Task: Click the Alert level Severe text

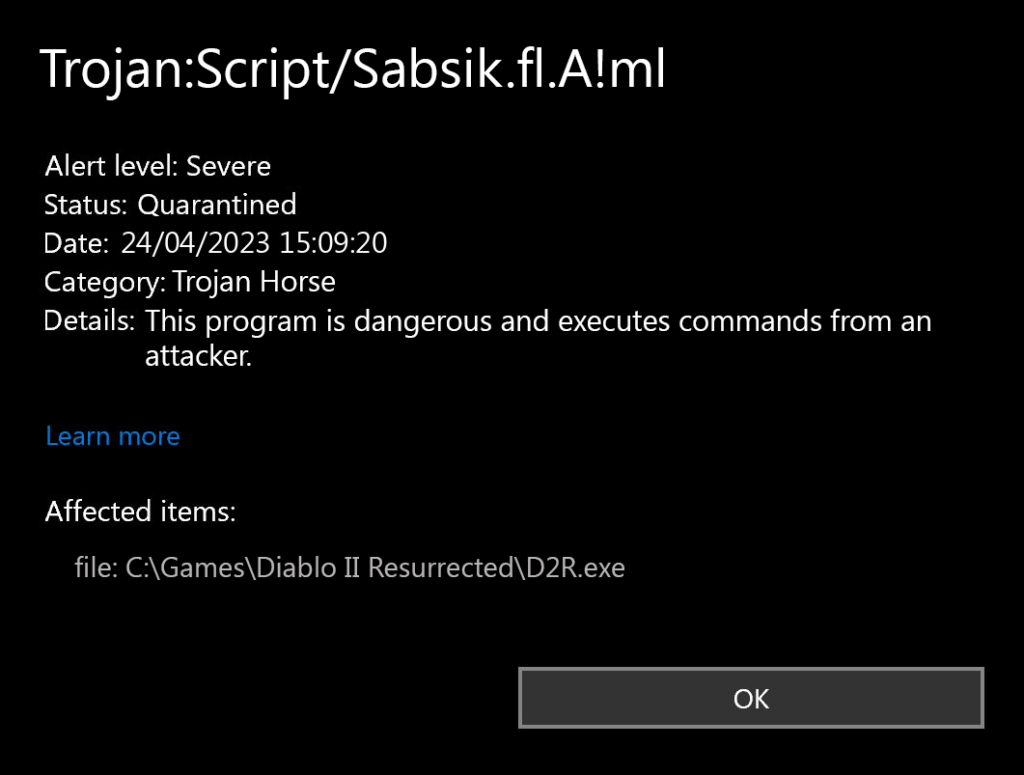Action: coord(157,166)
